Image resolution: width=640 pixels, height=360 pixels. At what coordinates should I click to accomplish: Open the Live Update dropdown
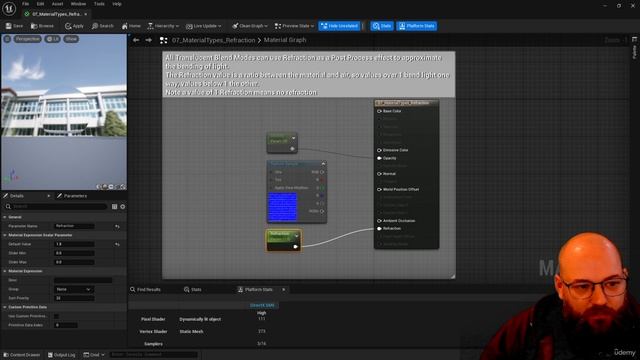[203, 26]
